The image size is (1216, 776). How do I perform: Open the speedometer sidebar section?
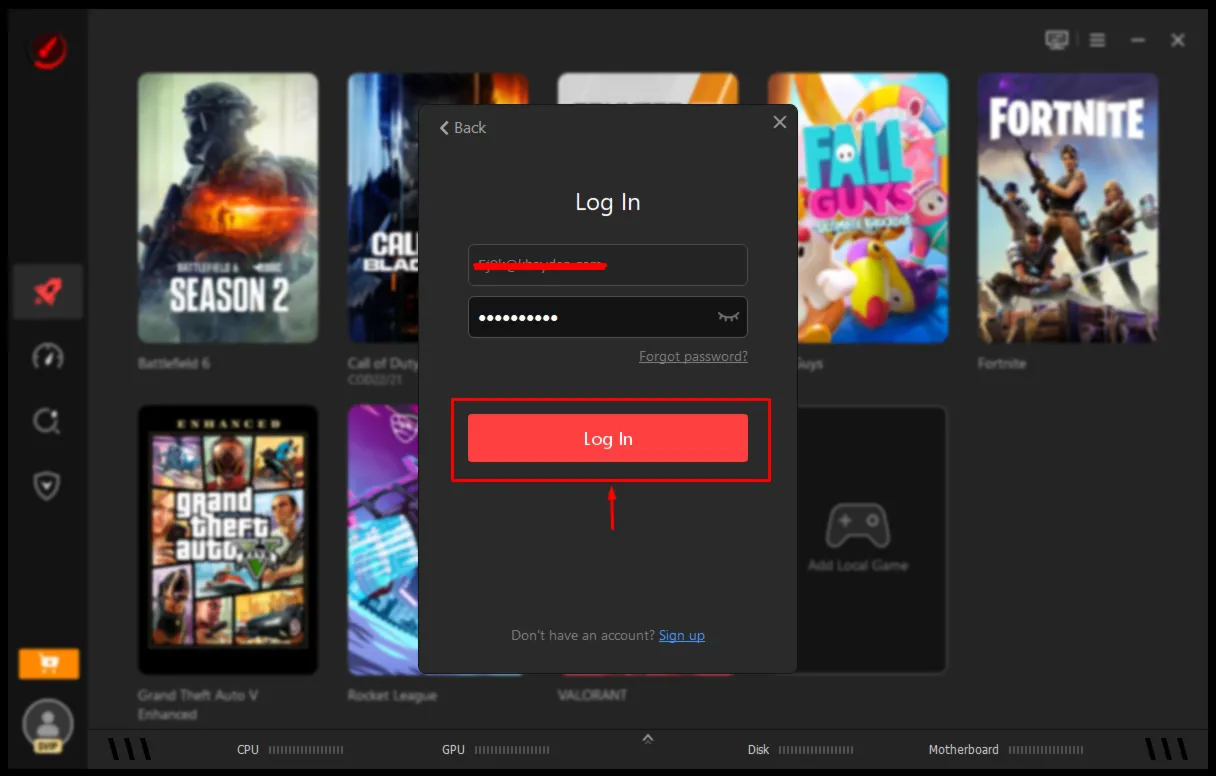(x=48, y=356)
